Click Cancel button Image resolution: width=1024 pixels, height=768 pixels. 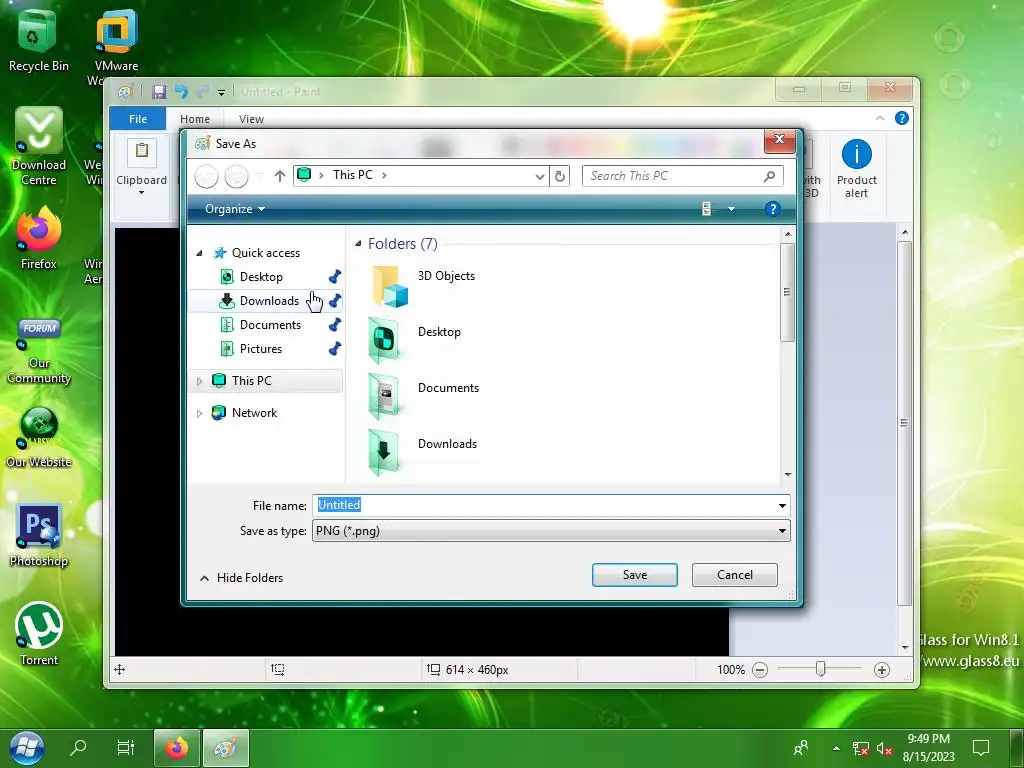[734, 575]
